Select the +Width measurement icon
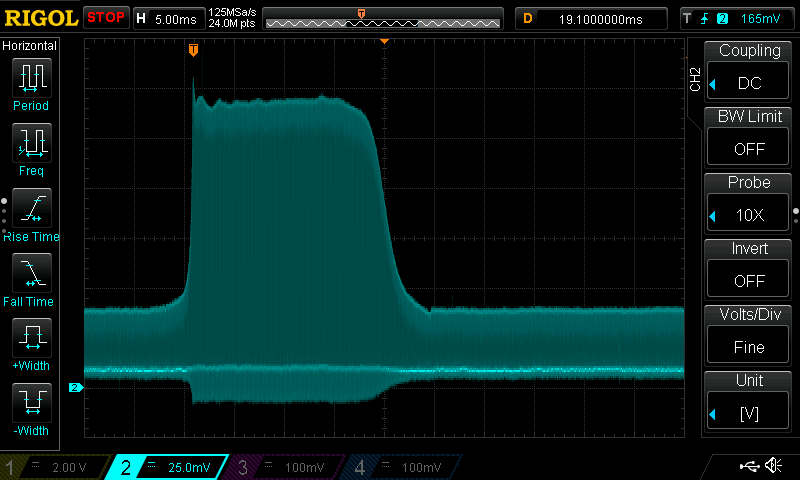 click(30, 338)
